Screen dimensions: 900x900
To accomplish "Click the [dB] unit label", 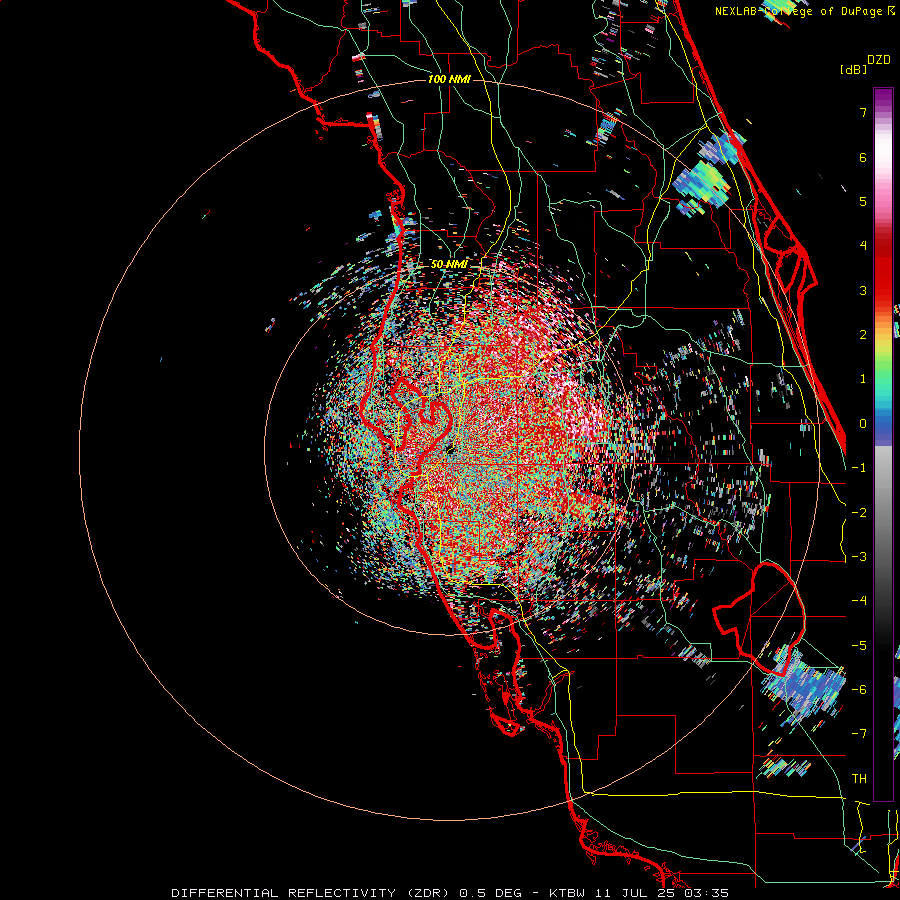I will coord(853,70).
